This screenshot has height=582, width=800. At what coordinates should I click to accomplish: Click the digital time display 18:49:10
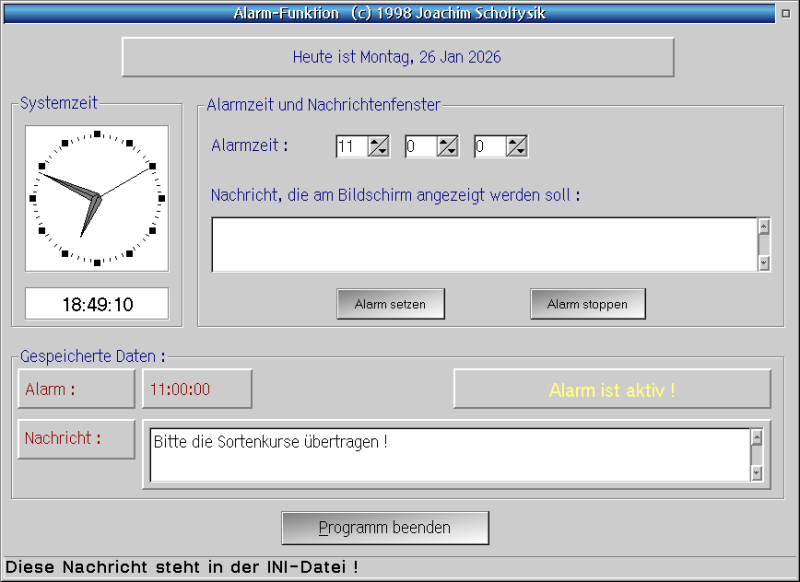[x=96, y=304]
